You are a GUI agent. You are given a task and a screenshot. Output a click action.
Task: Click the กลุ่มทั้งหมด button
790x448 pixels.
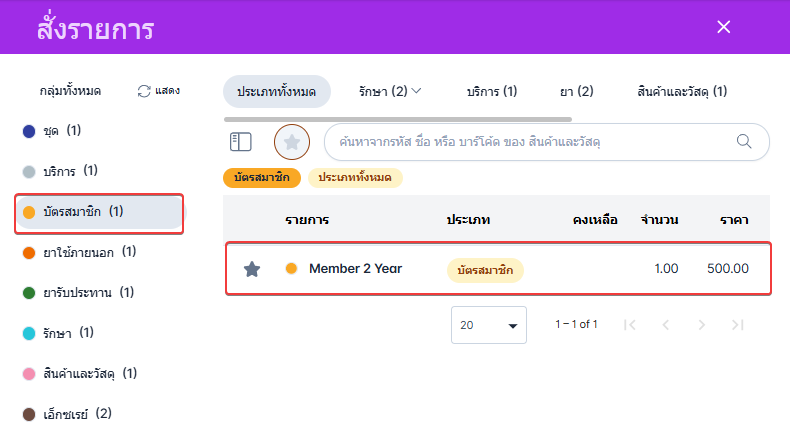click(x=70, y=91)
